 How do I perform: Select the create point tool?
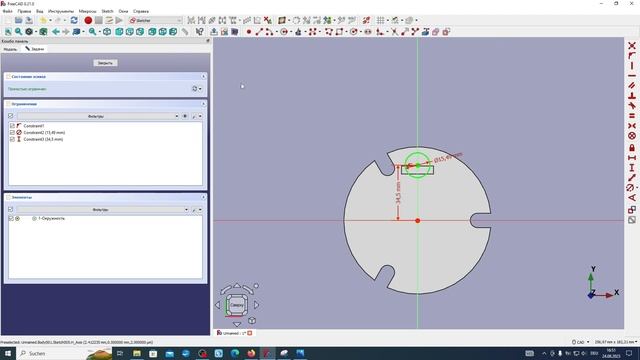[249, 31]
